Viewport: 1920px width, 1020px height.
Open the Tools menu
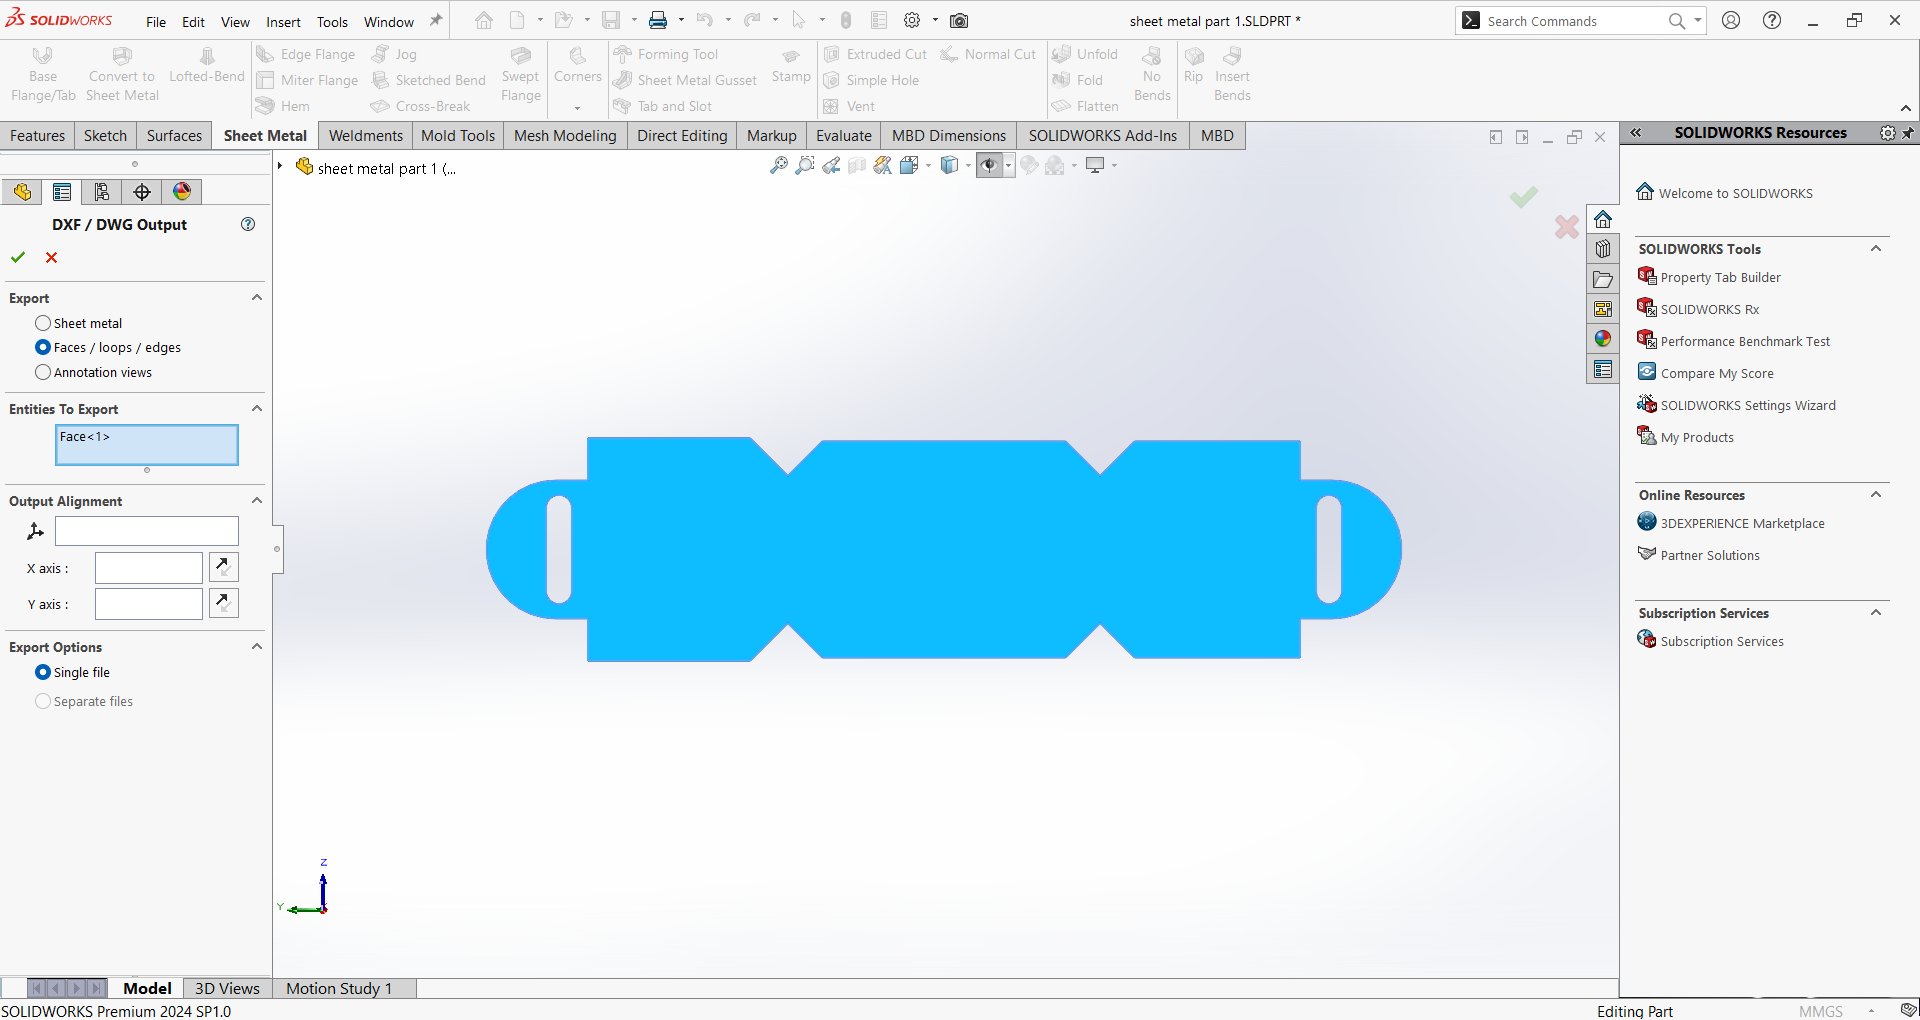click(x=332, y=21)
